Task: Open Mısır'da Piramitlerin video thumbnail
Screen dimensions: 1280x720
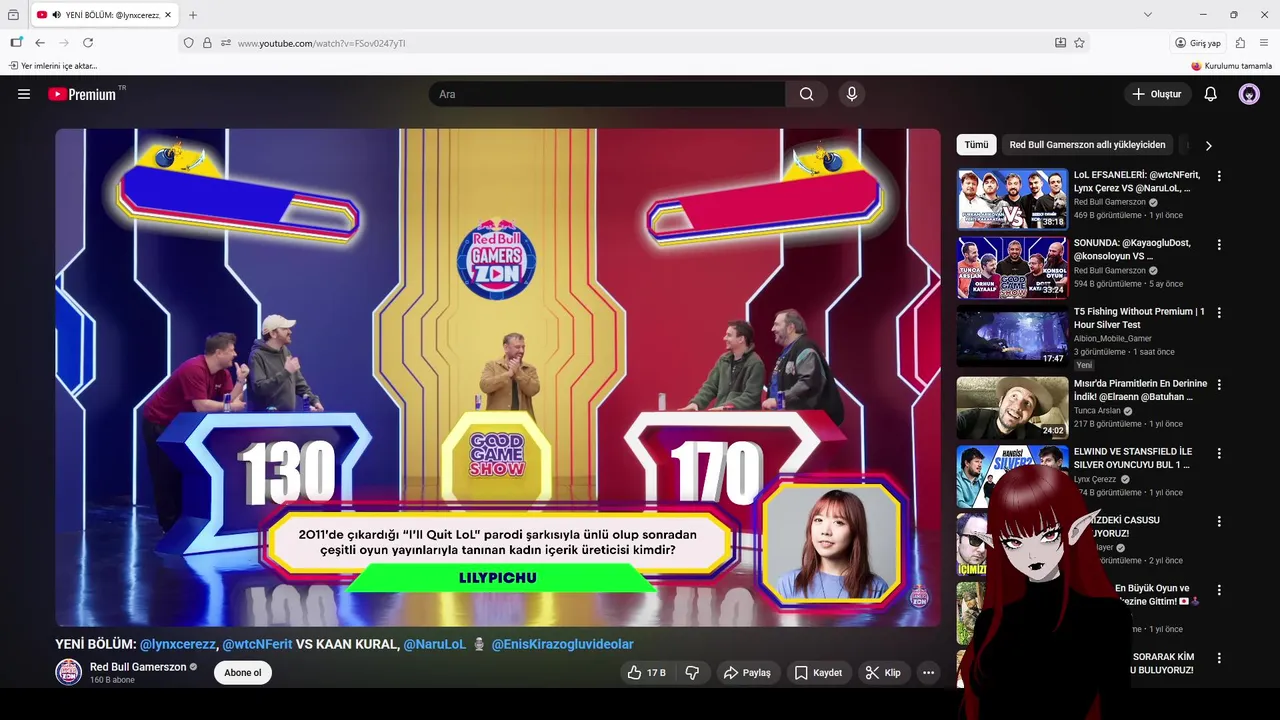Action: tap(1012, 407)
